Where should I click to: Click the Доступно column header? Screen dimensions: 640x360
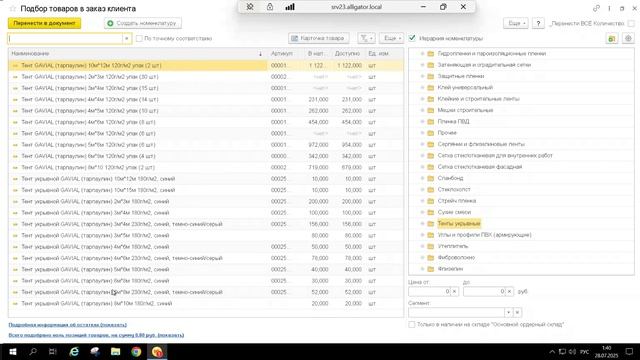pos(347,54)
